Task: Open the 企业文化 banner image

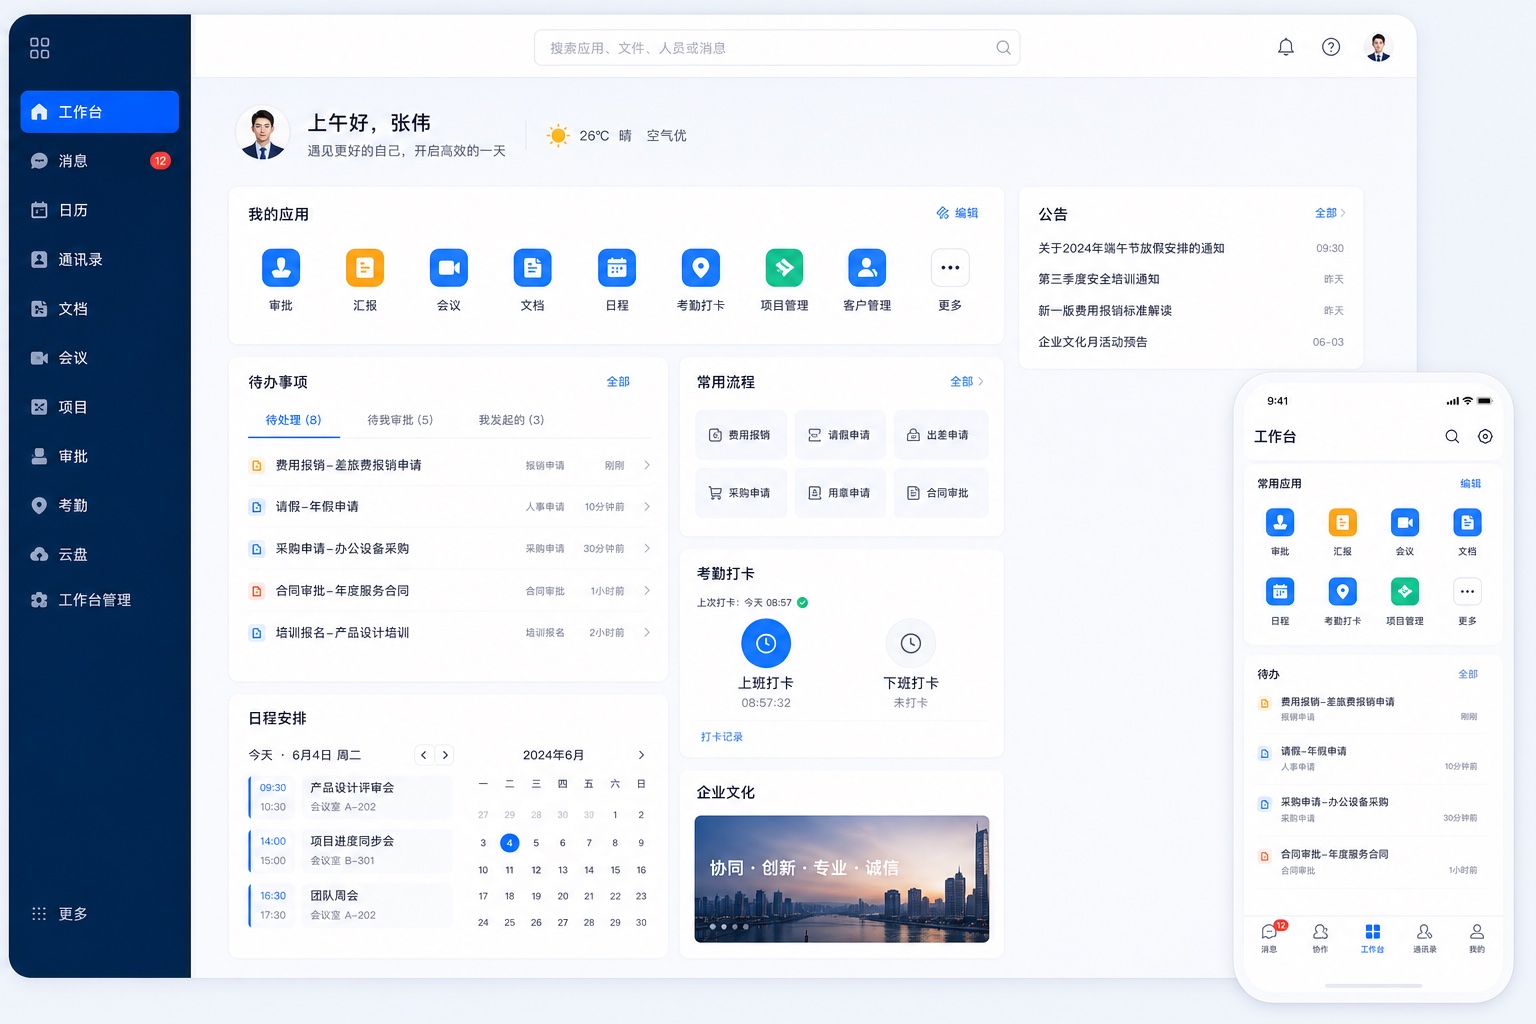Action: (x=842, y=879)
